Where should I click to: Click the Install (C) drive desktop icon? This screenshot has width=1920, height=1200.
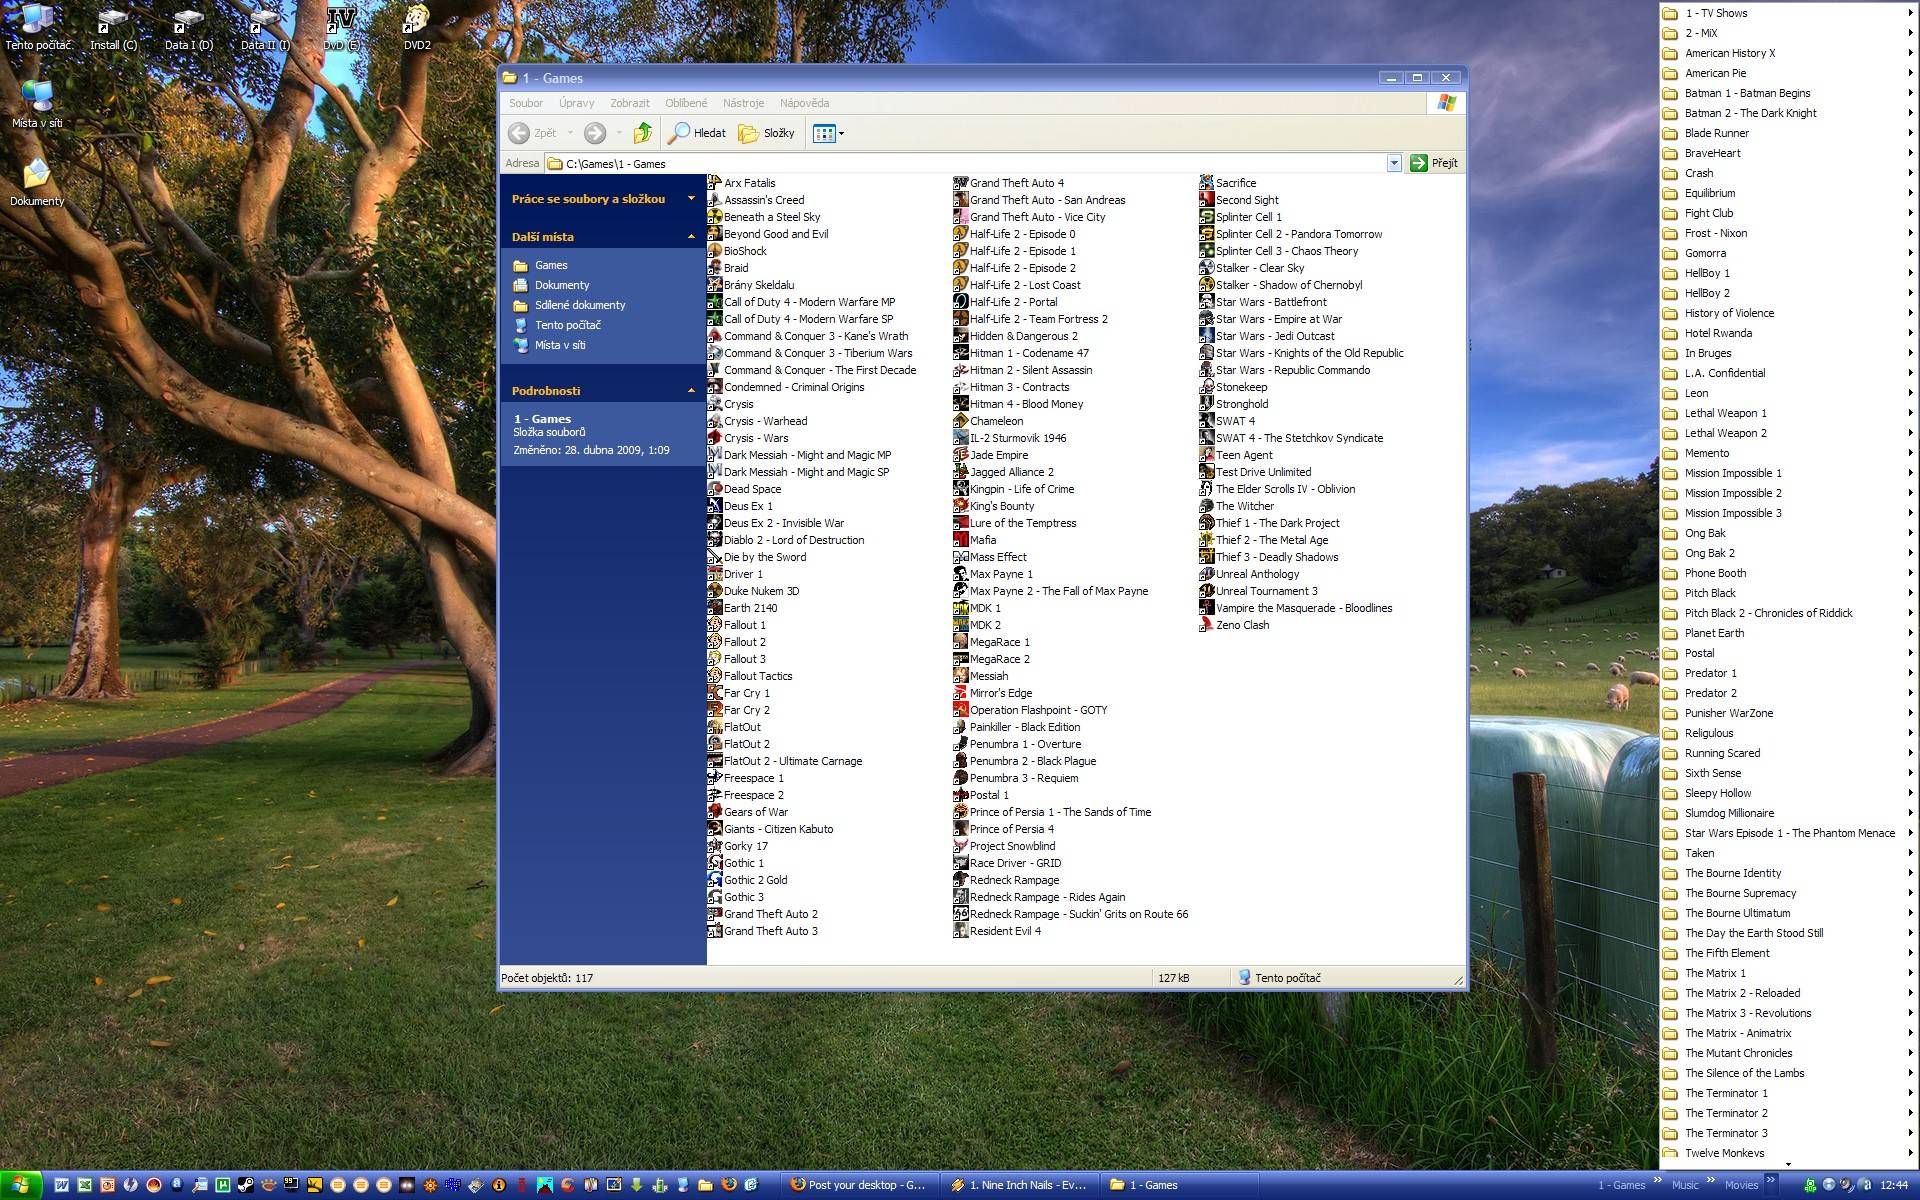coord(113,27)
